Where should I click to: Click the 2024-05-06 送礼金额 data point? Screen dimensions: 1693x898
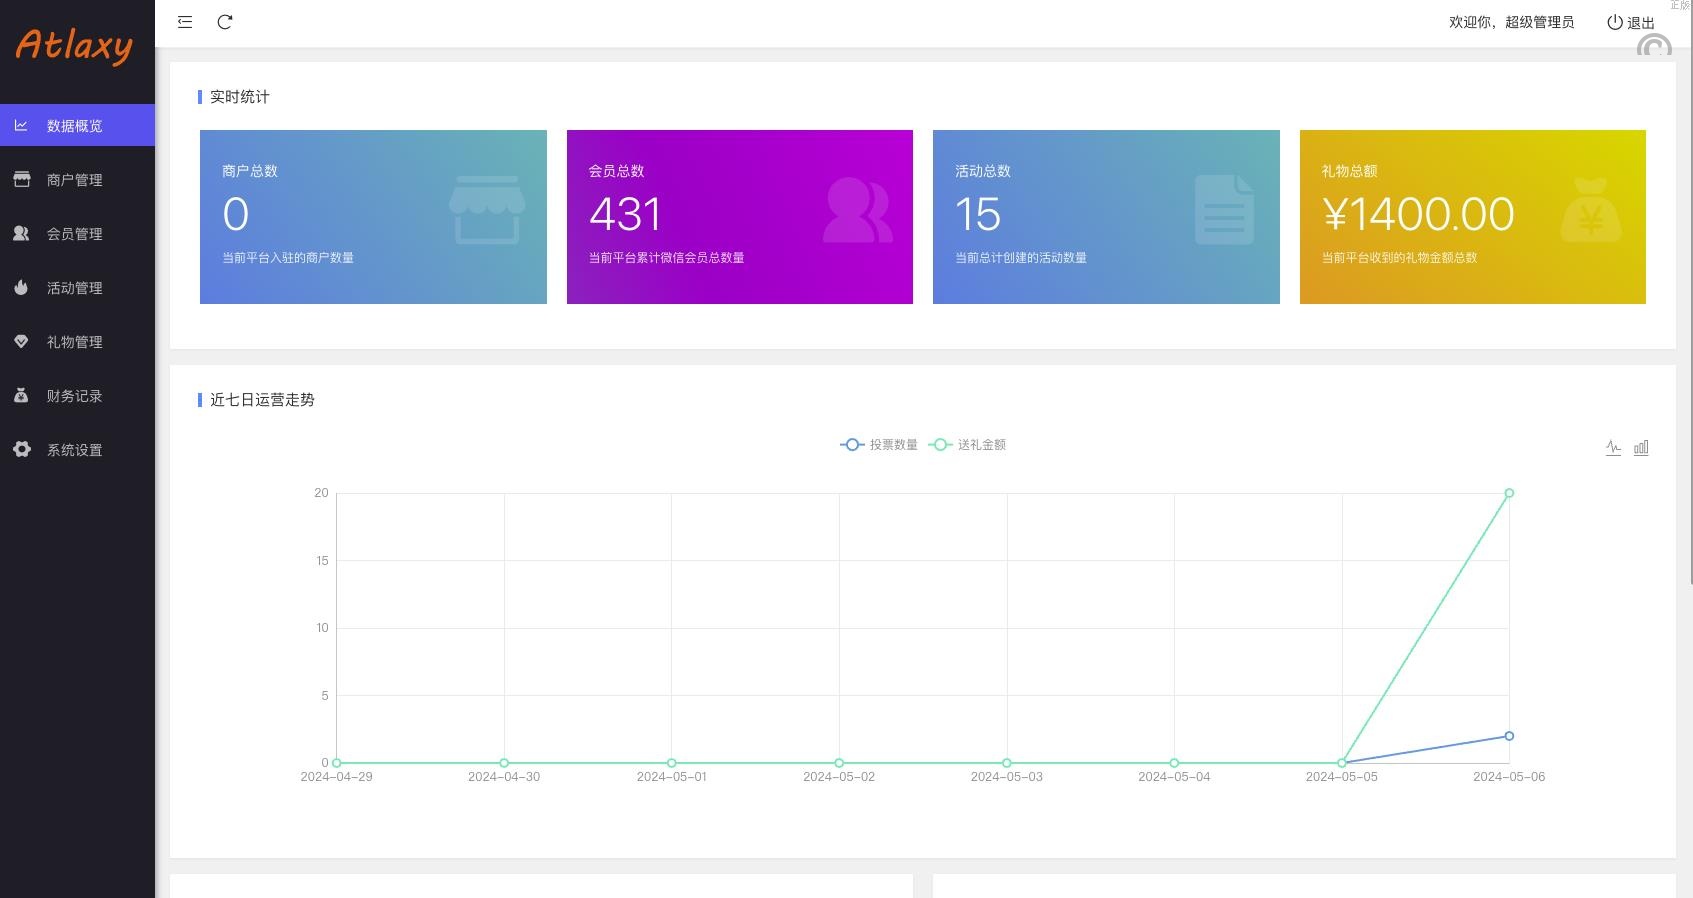[1509, 493]
